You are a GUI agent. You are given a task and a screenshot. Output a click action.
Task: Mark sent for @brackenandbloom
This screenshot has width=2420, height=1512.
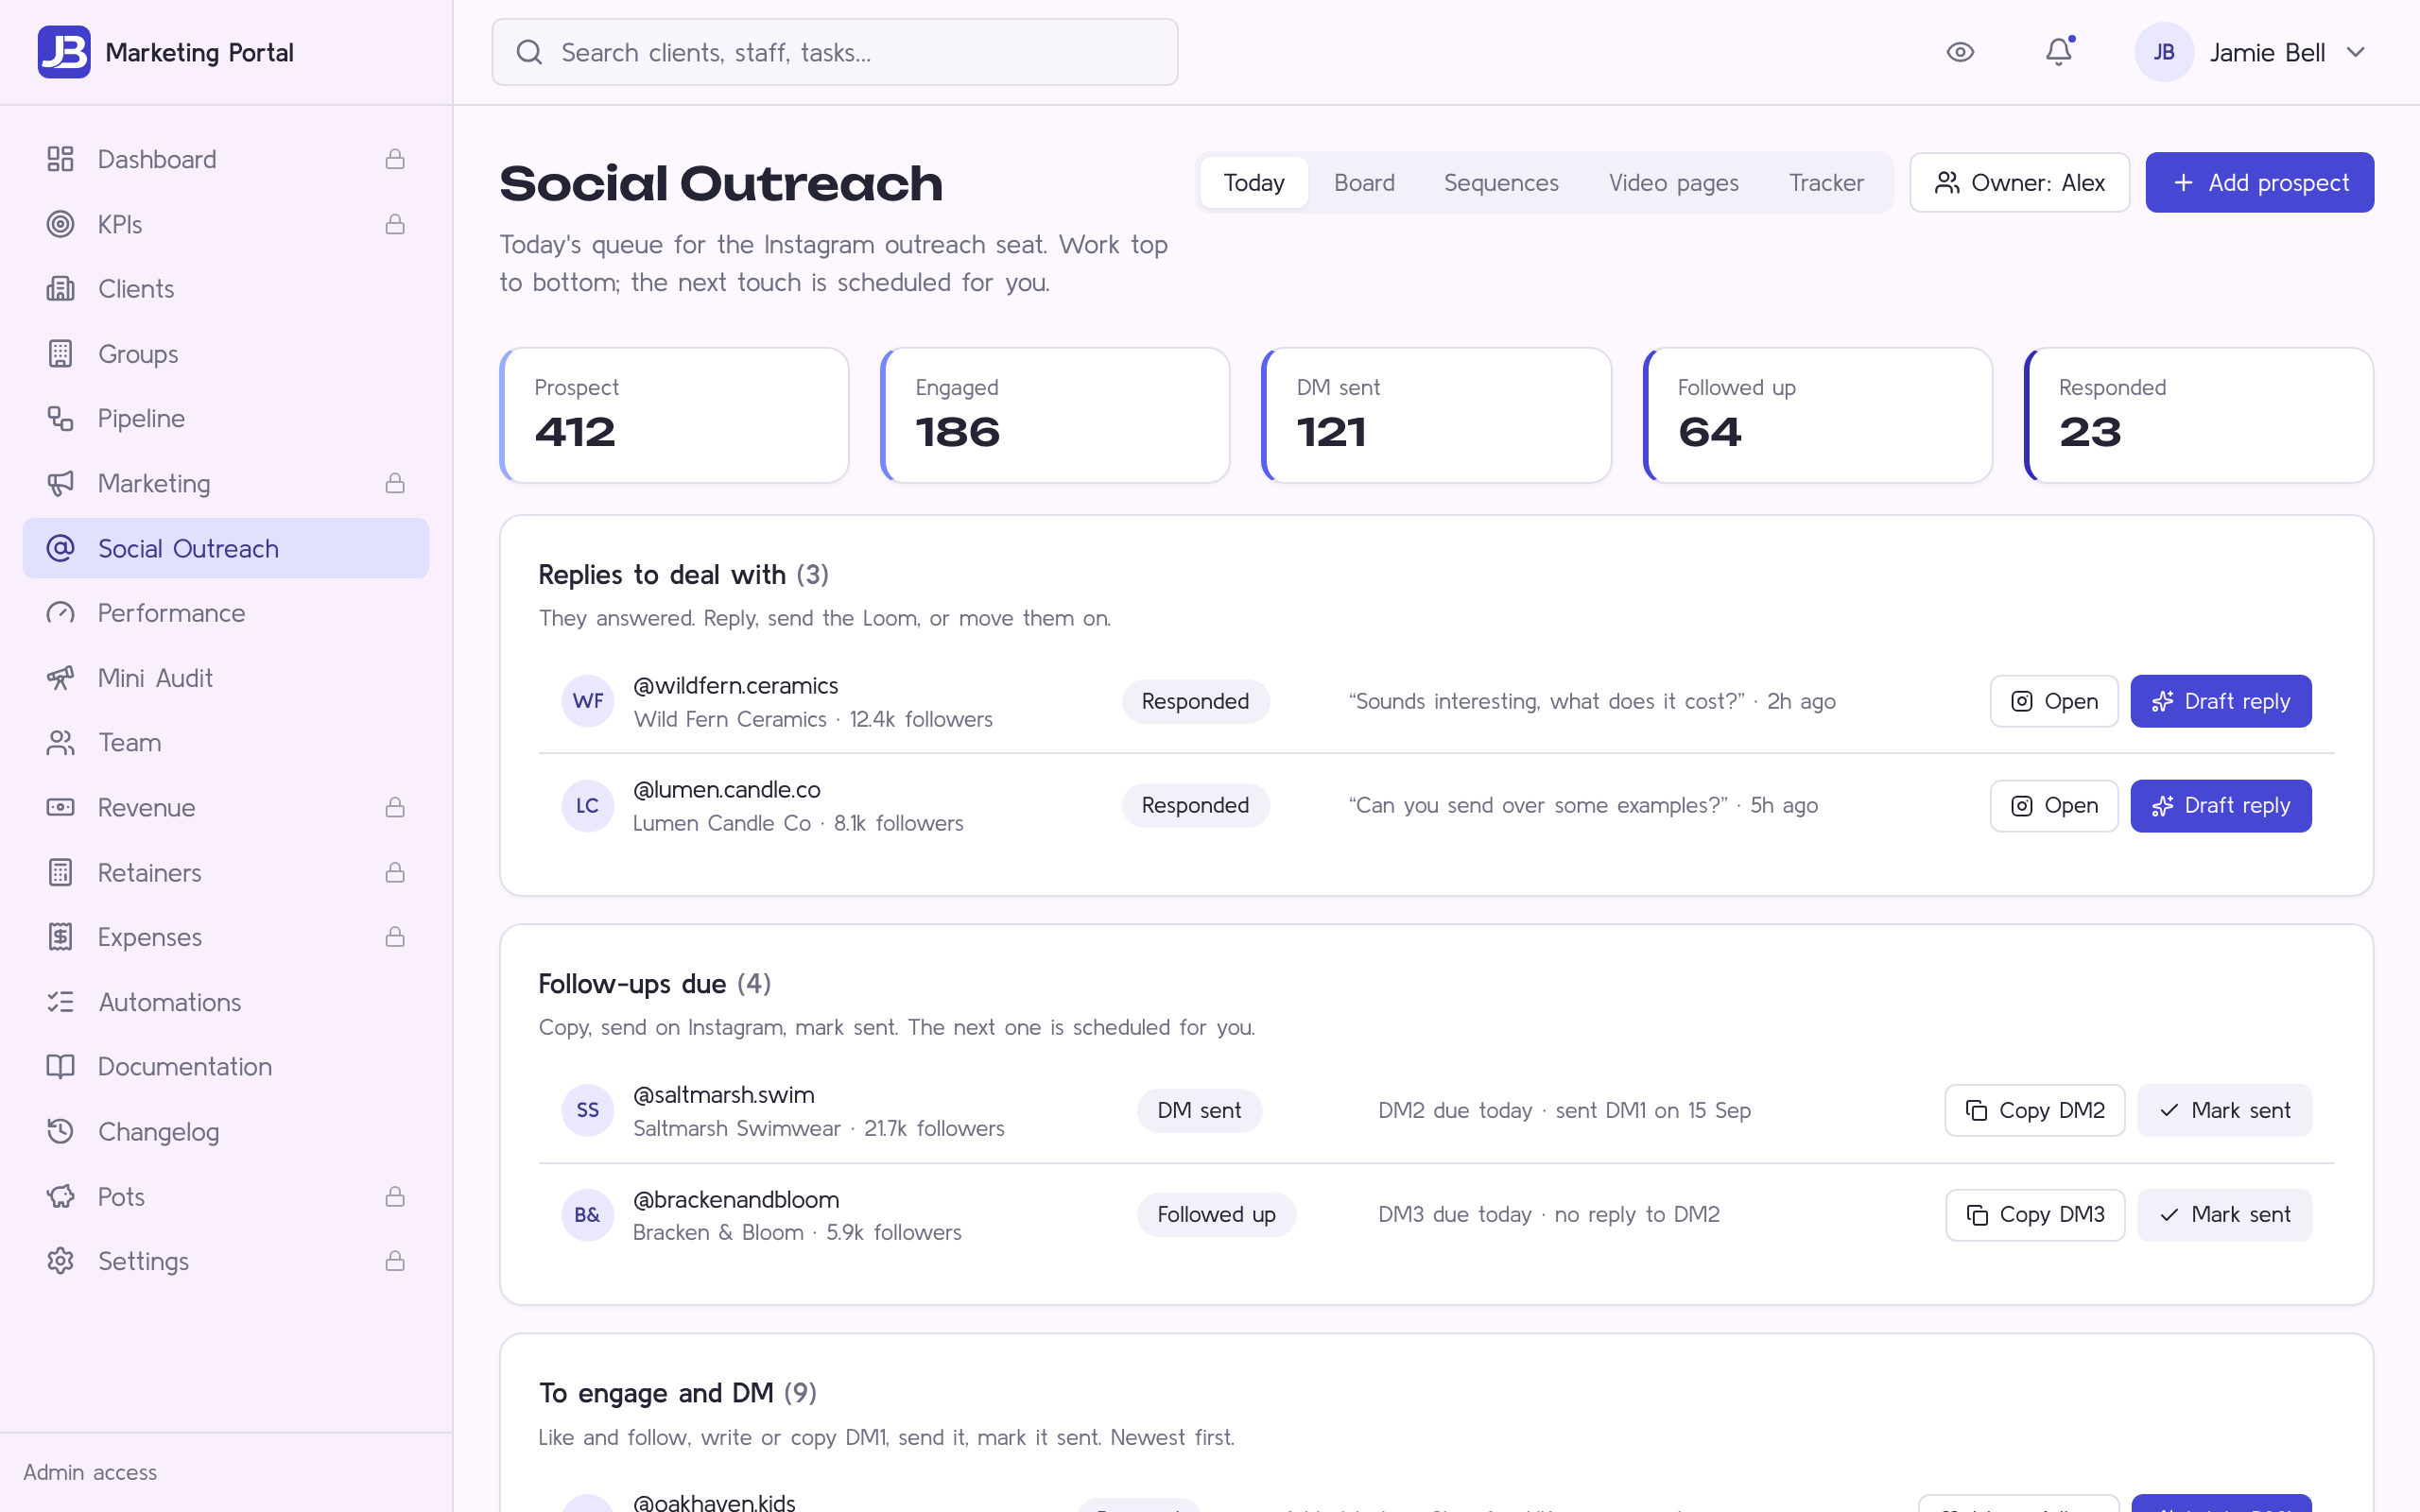[2224, 1214]
